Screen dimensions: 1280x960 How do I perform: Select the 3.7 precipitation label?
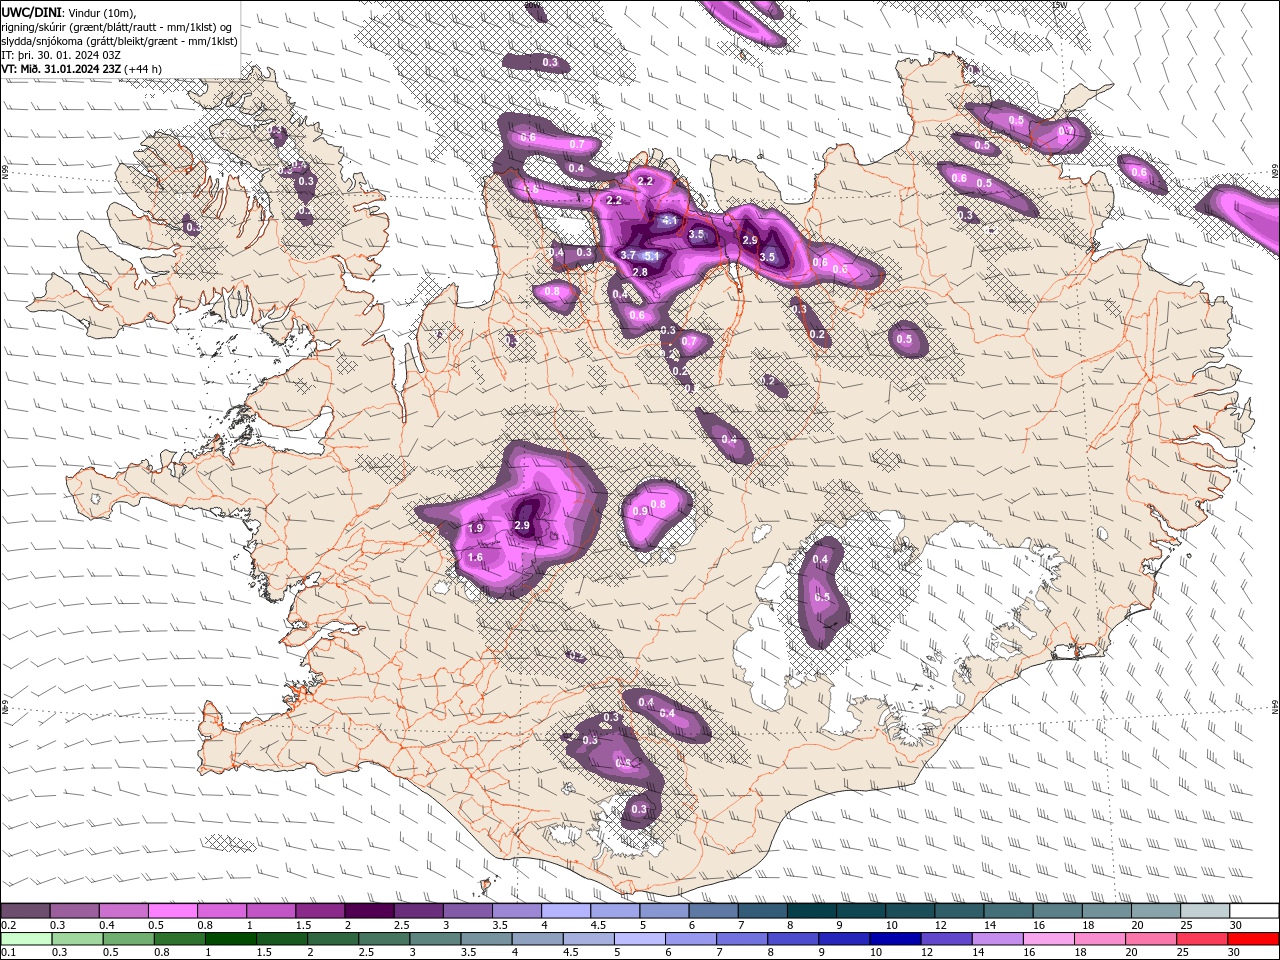point(629,256)
